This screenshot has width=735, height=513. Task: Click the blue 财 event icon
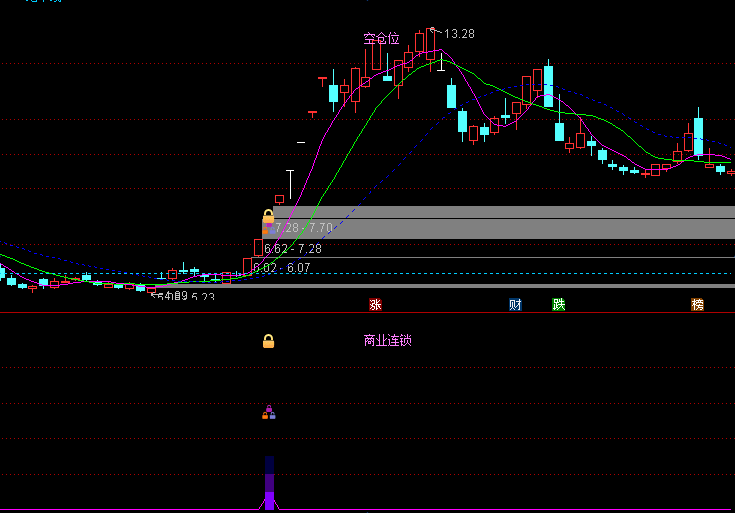tap(515, 305)
